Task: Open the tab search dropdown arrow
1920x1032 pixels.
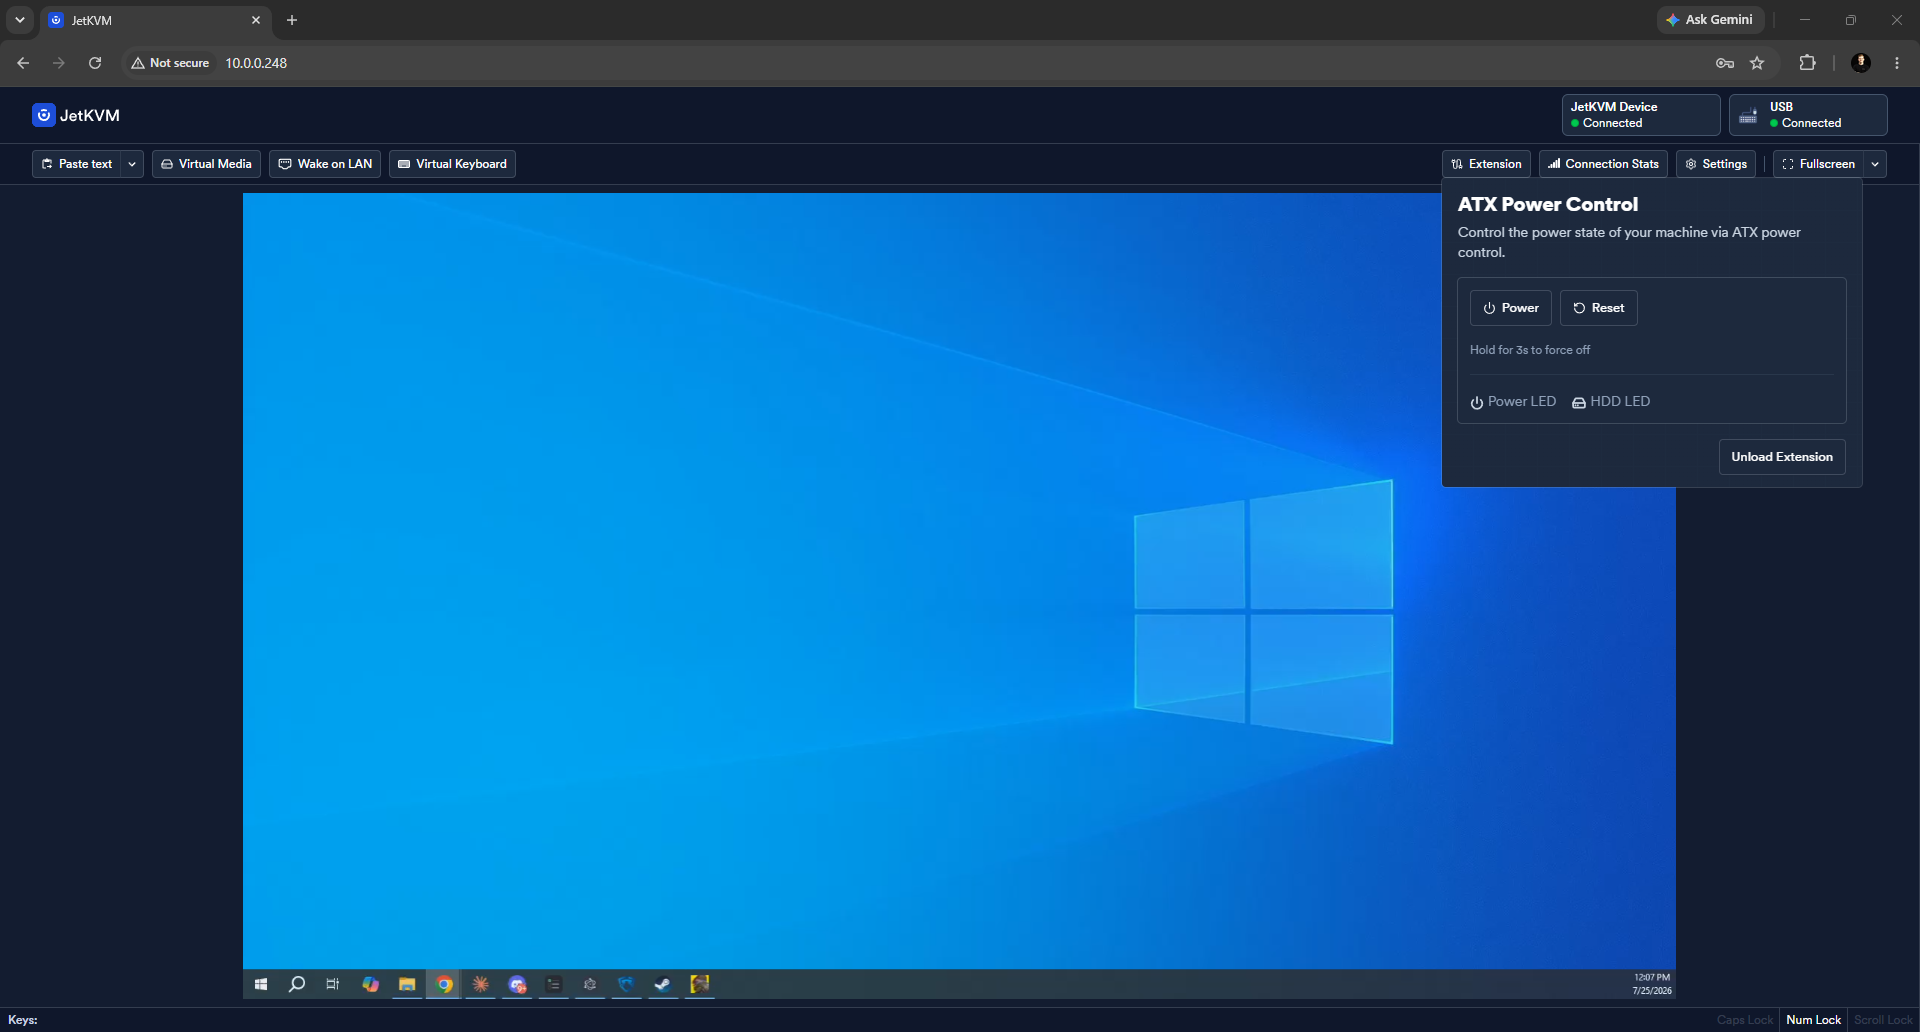Action: [20, 20]
